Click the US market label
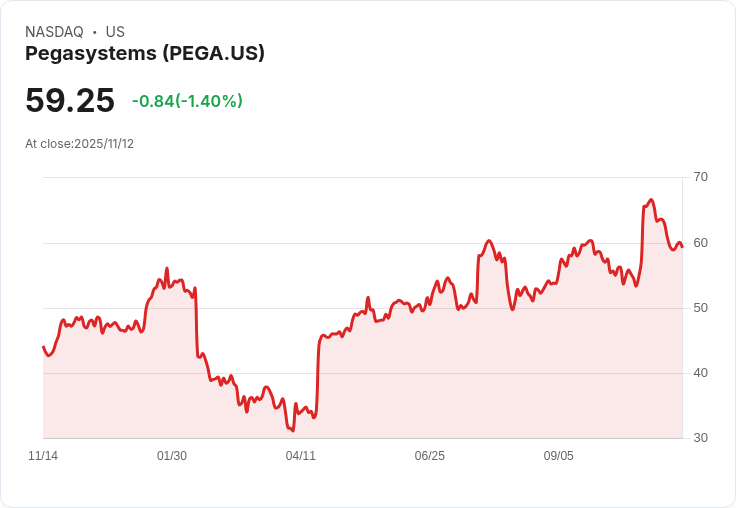Image resolution: width=736 pixels, height=508 pixels. tap(115, 32)
